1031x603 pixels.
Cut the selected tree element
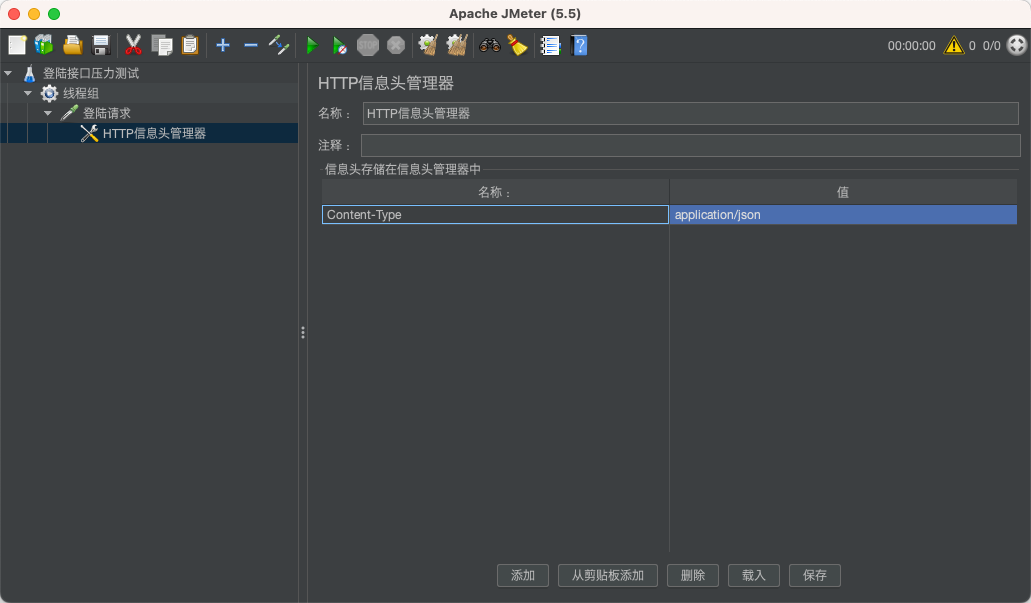133,44
